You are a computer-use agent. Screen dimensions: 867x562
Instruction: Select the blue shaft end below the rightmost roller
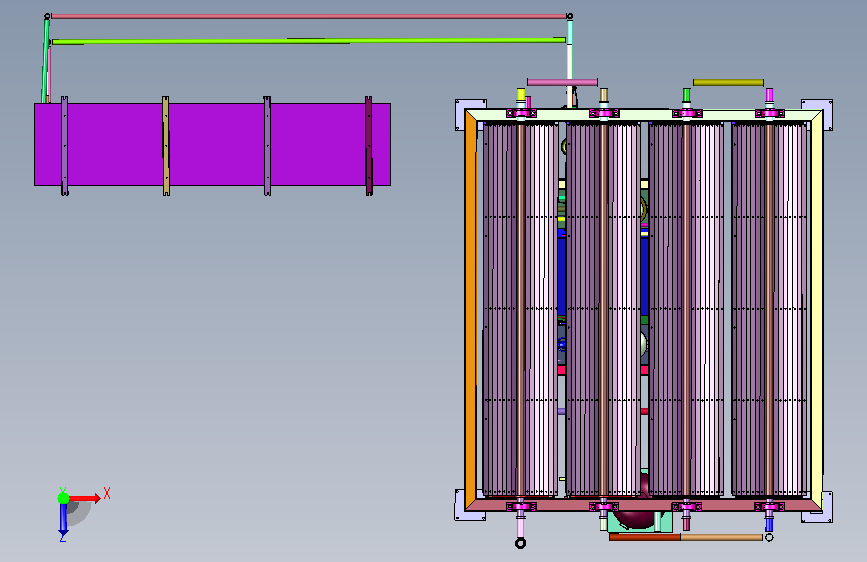pos(769,524)
